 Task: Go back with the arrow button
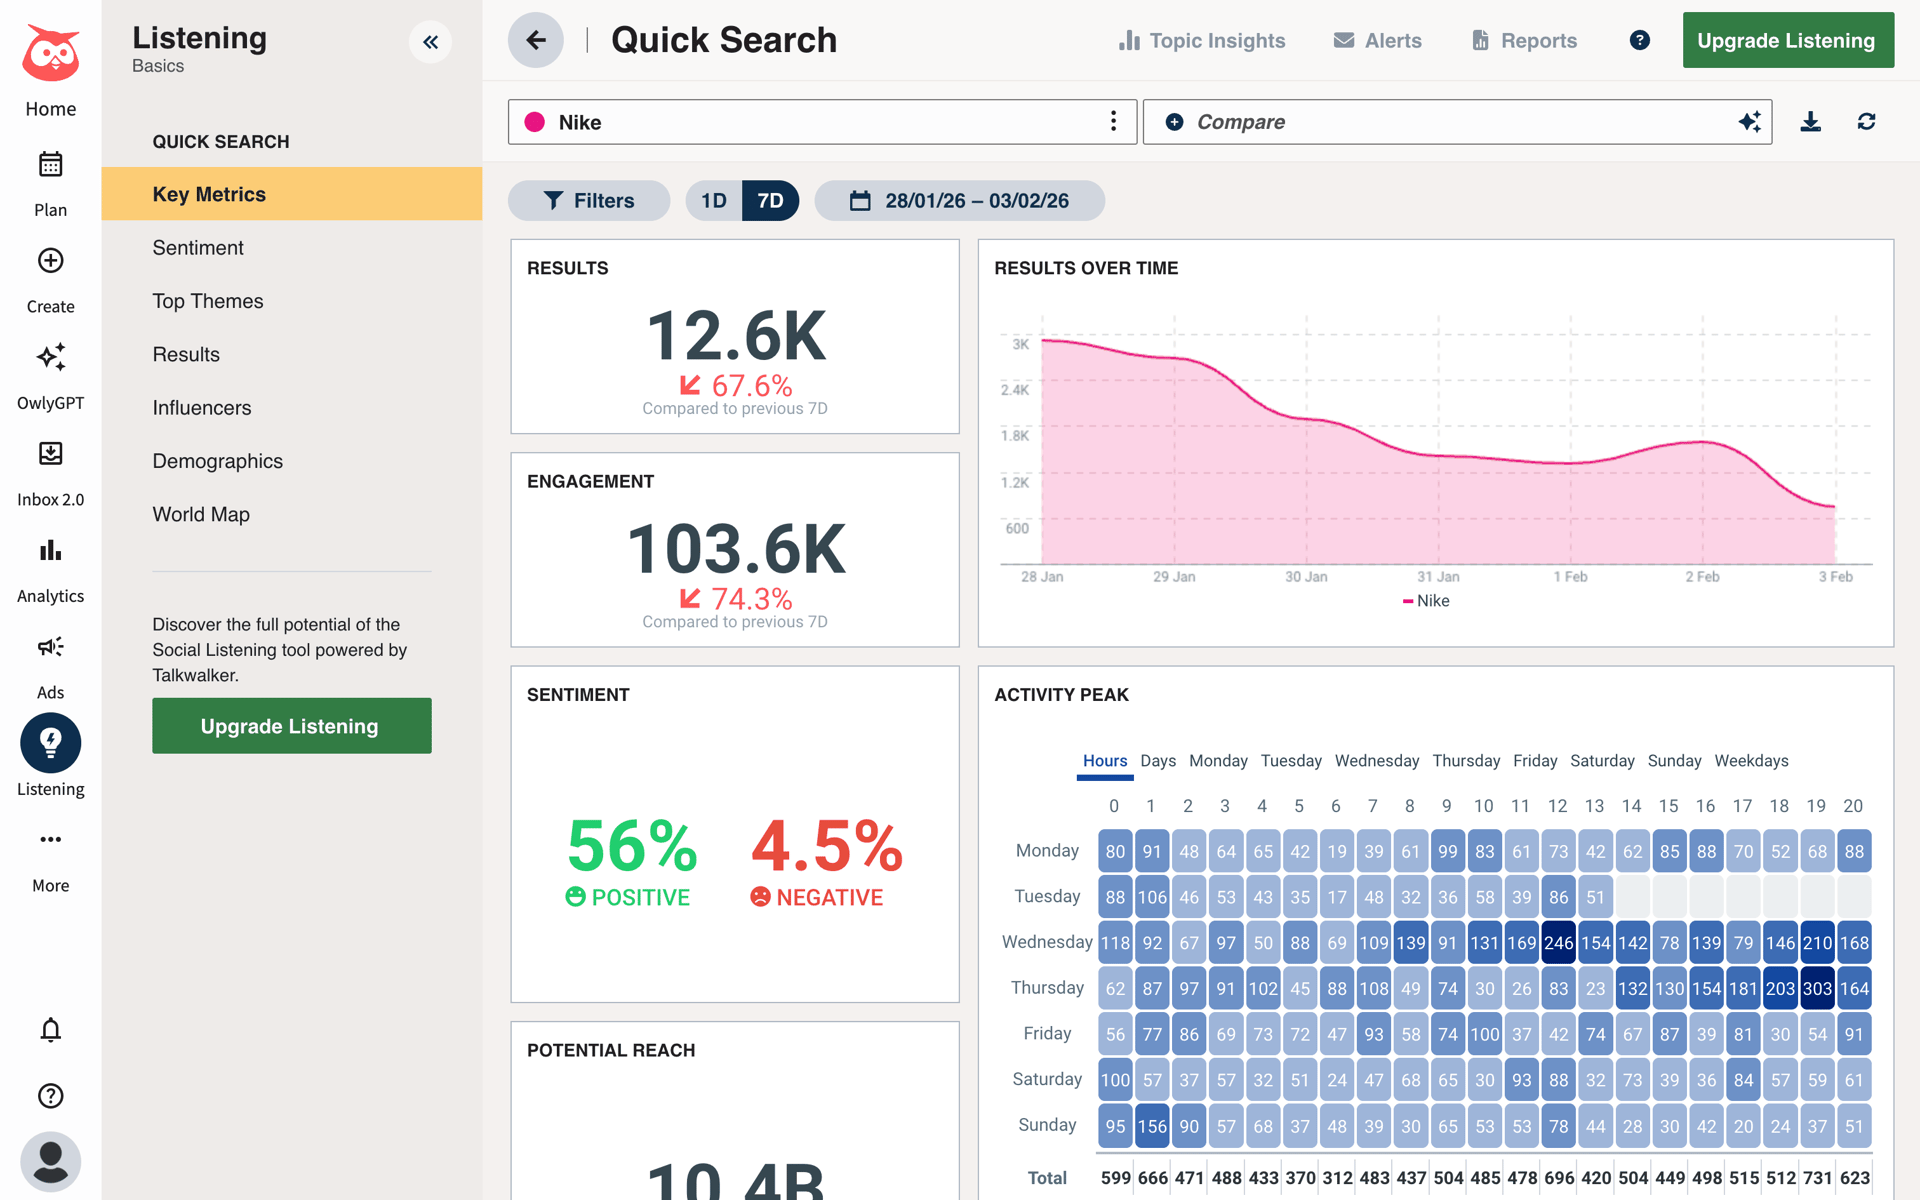pyautogui.click(x=536, y=40)
